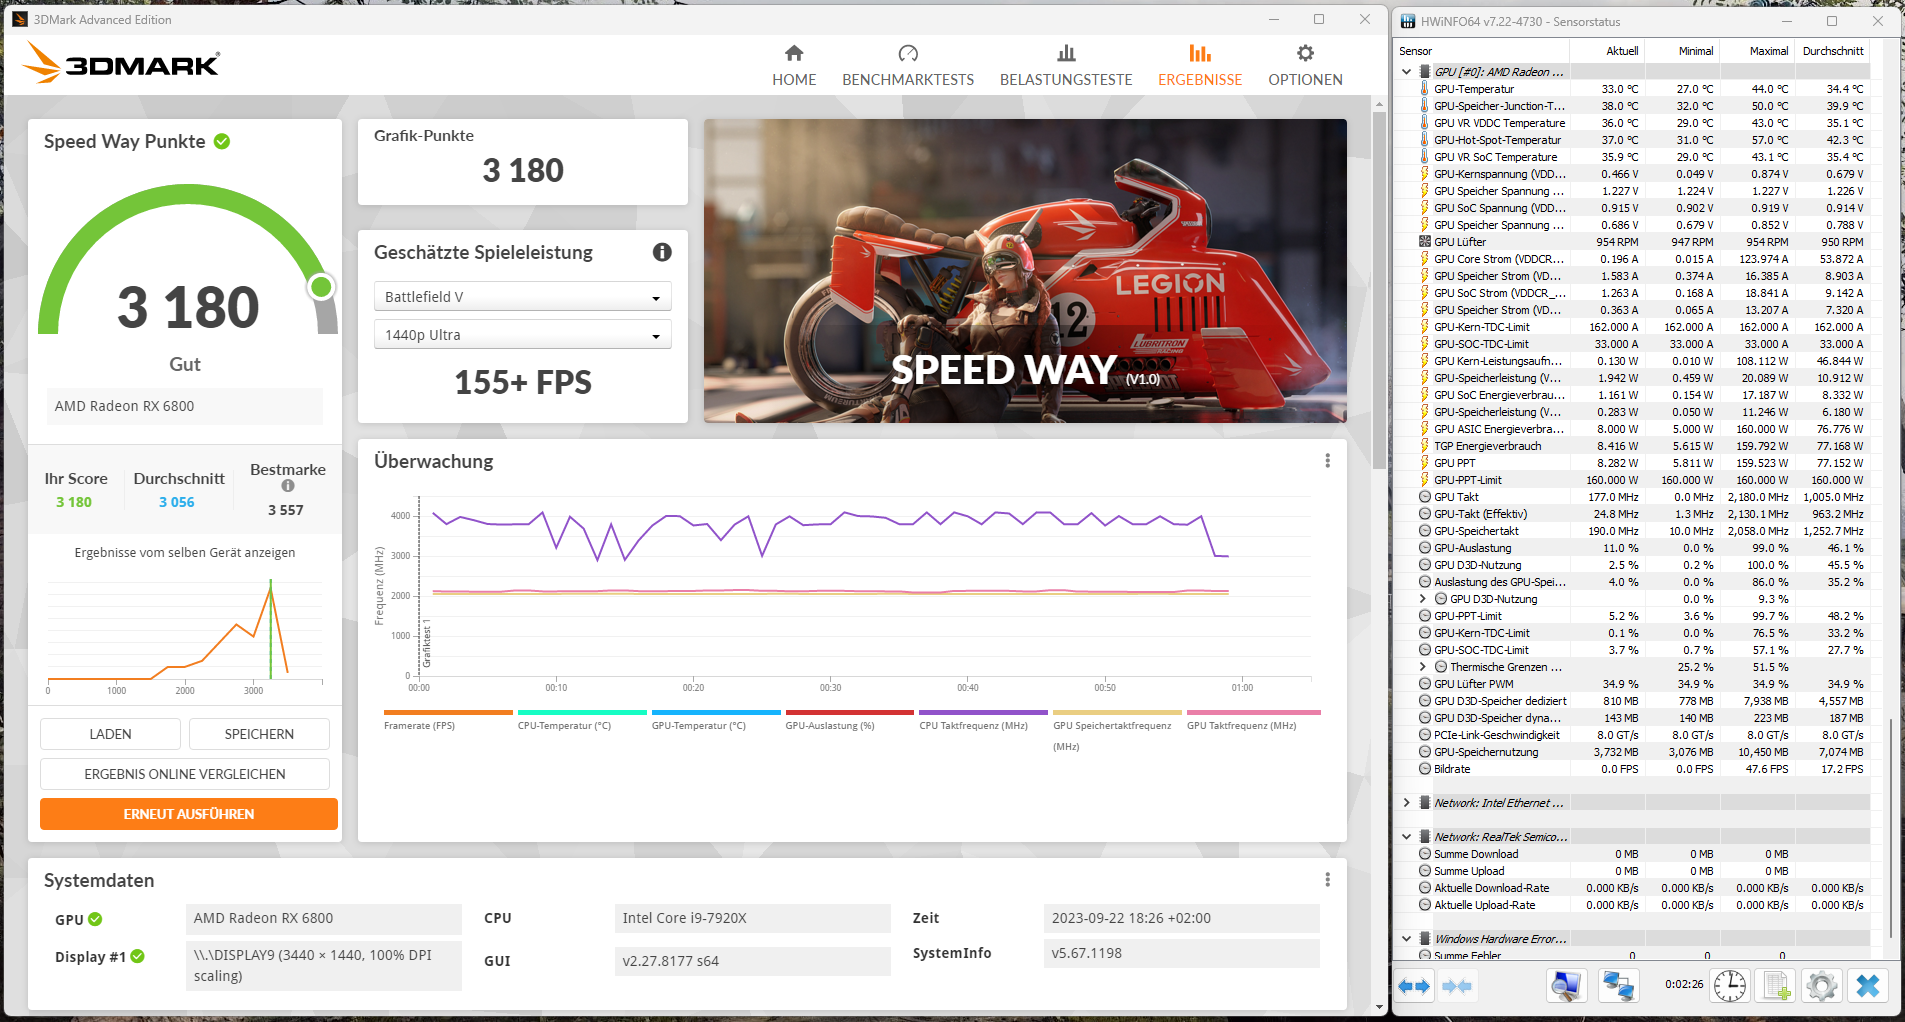Toggle GPU-Temperatur (°C) legend series
The width and height of the screenshot is (1905, 1022).
[x=716, y=720]
